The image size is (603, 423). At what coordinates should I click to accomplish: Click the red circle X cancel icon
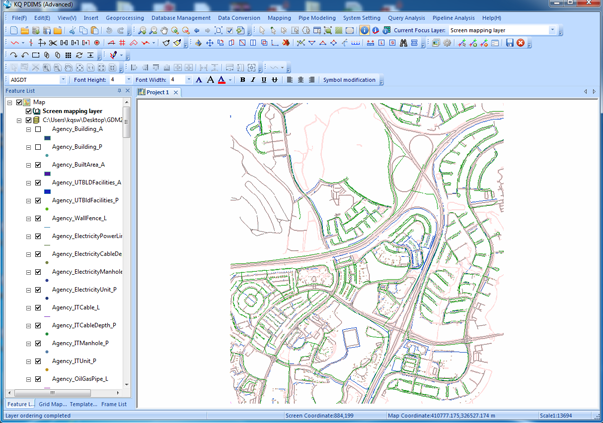[520, 43]
